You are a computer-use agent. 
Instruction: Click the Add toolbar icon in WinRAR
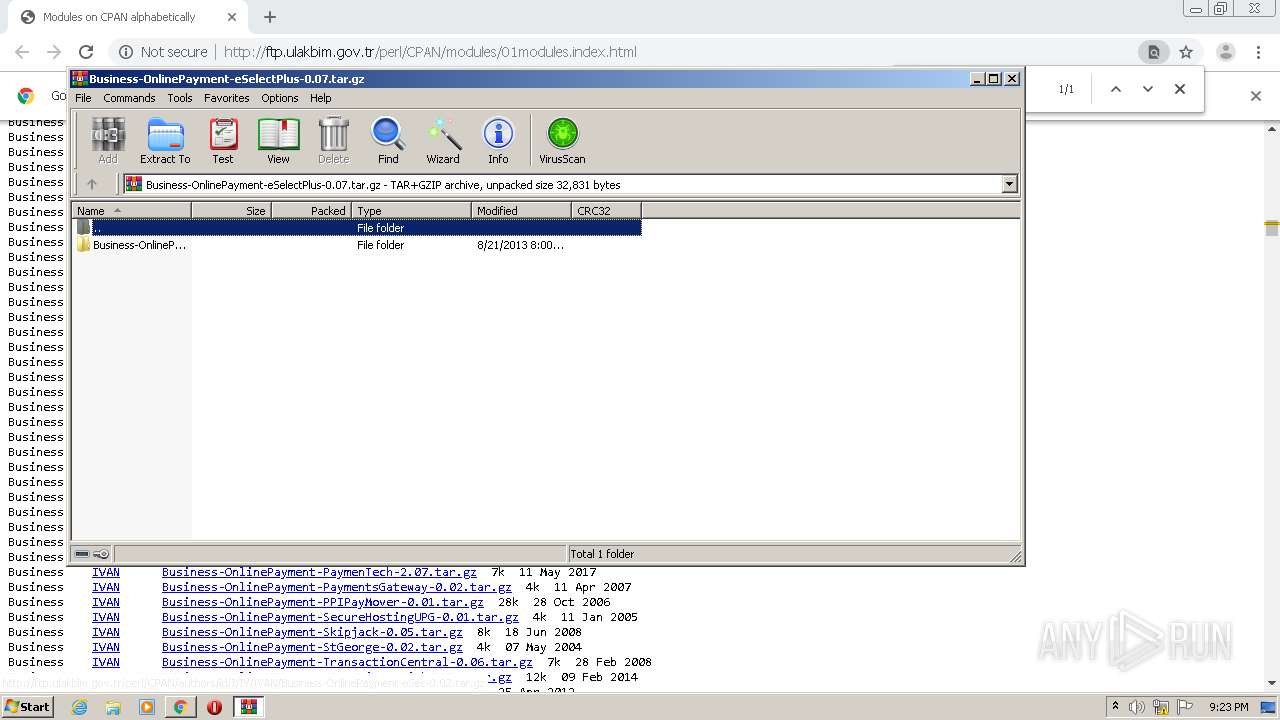coord(107,140)
